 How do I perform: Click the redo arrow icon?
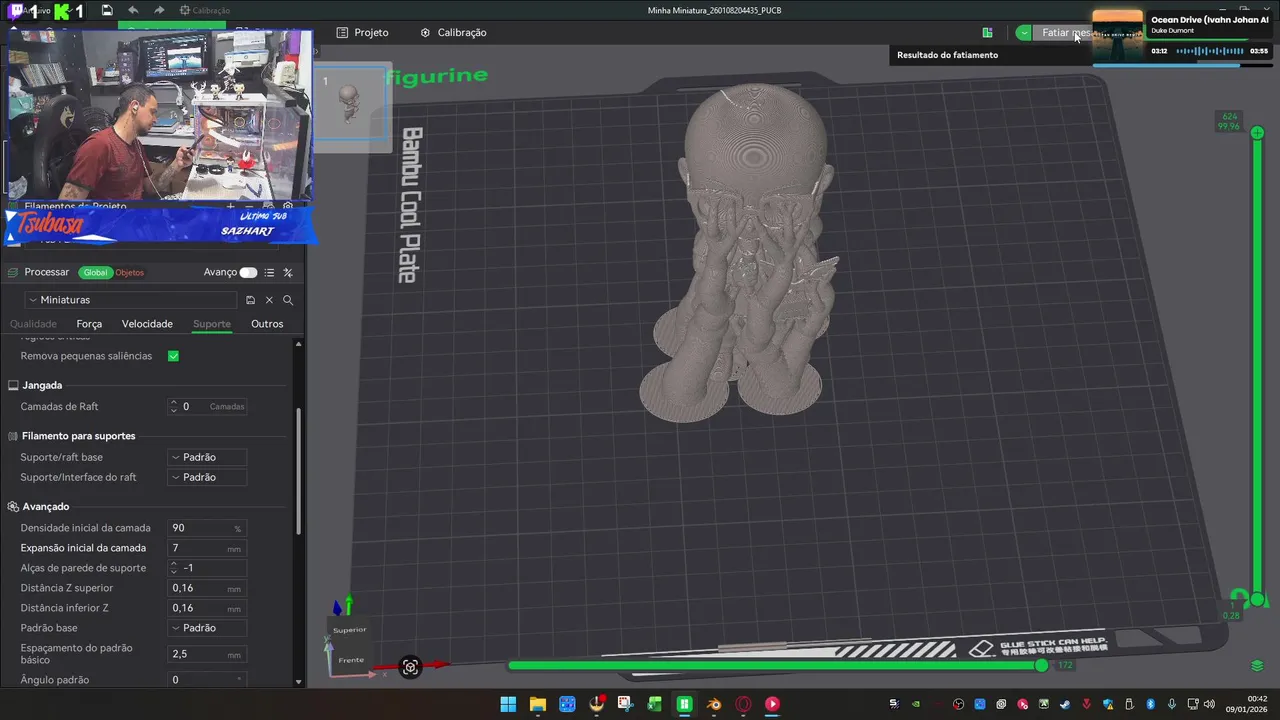159,10
